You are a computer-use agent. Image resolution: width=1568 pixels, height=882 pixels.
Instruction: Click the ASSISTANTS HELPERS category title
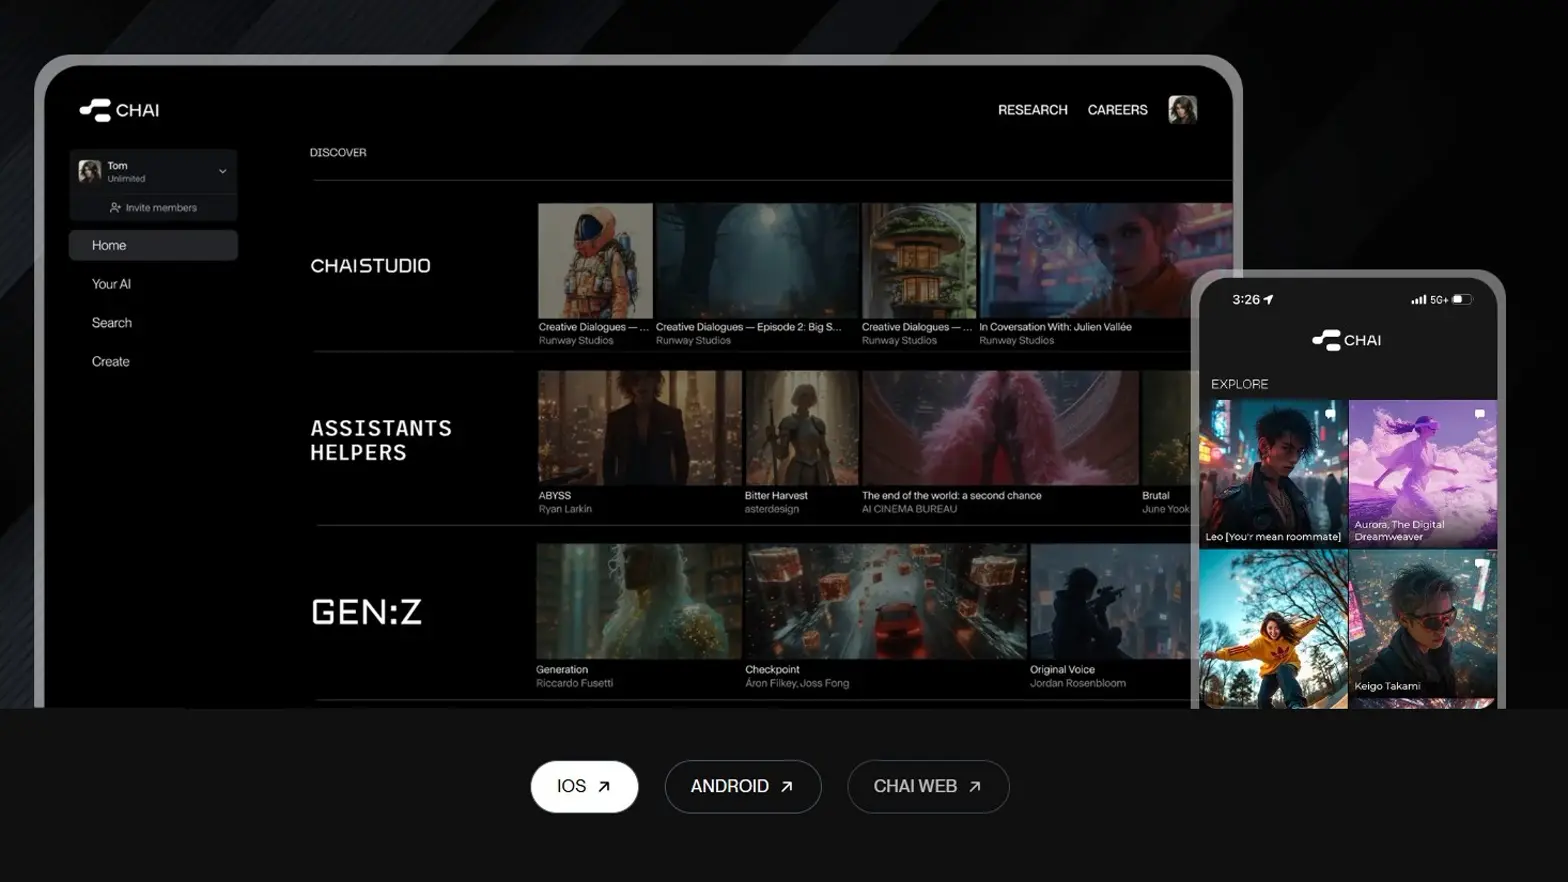pyautogui.click(x=381, y=440)
